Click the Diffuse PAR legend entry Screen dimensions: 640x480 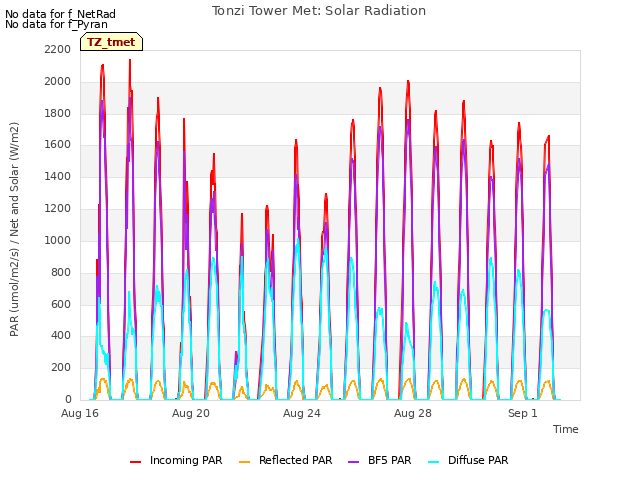point(468,460)
